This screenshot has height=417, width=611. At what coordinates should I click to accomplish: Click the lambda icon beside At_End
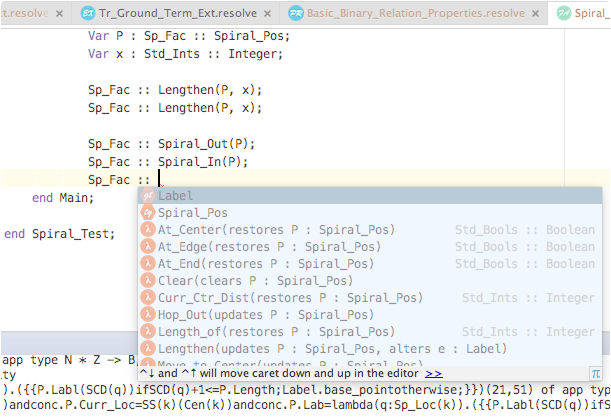click(x=148, y=264)
